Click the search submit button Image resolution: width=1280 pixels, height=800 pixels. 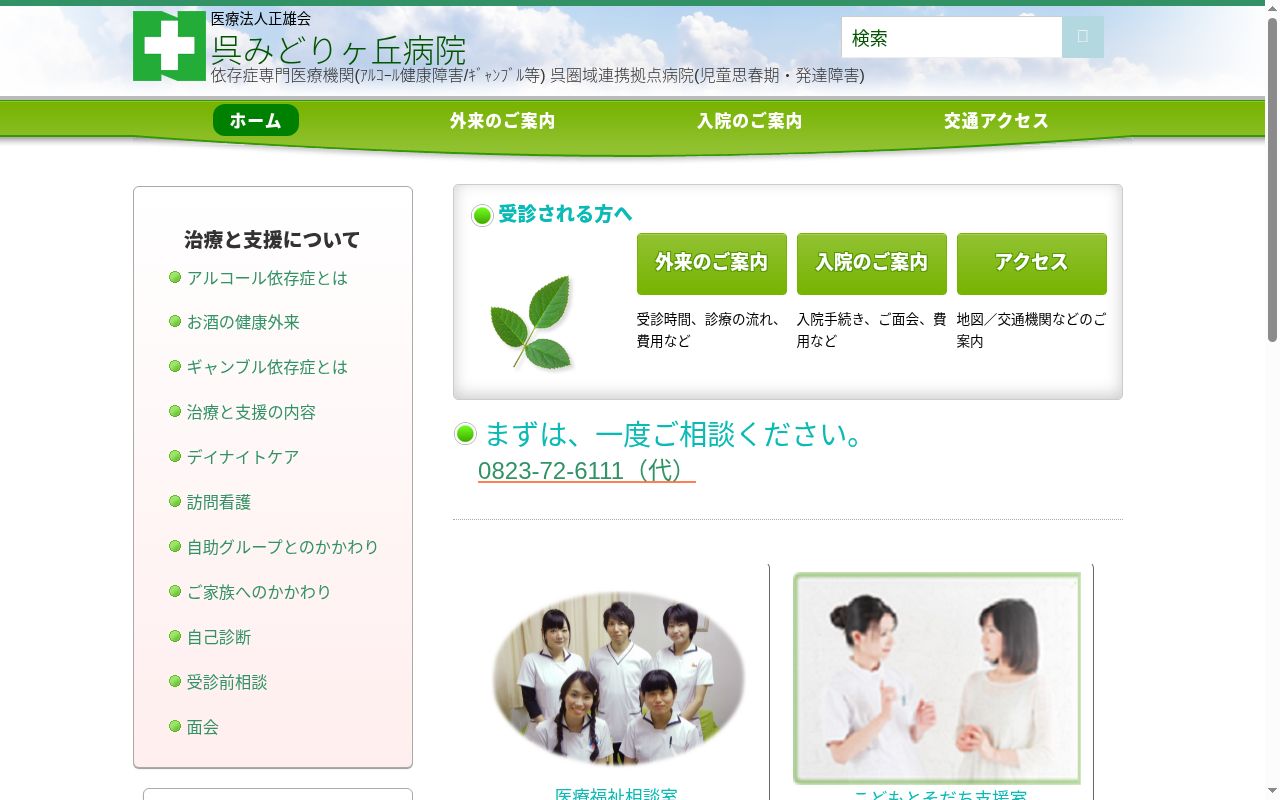point(1083,37)
